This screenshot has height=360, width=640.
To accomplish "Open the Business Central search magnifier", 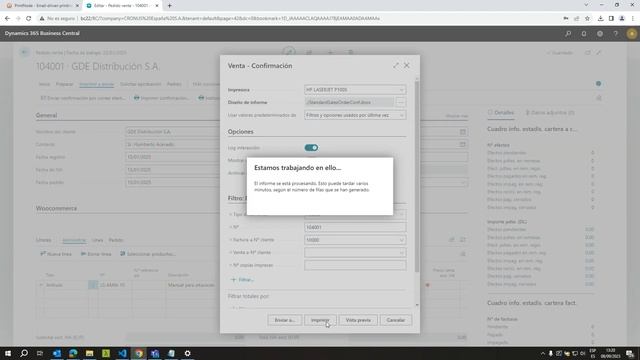I will coord(568,33).
